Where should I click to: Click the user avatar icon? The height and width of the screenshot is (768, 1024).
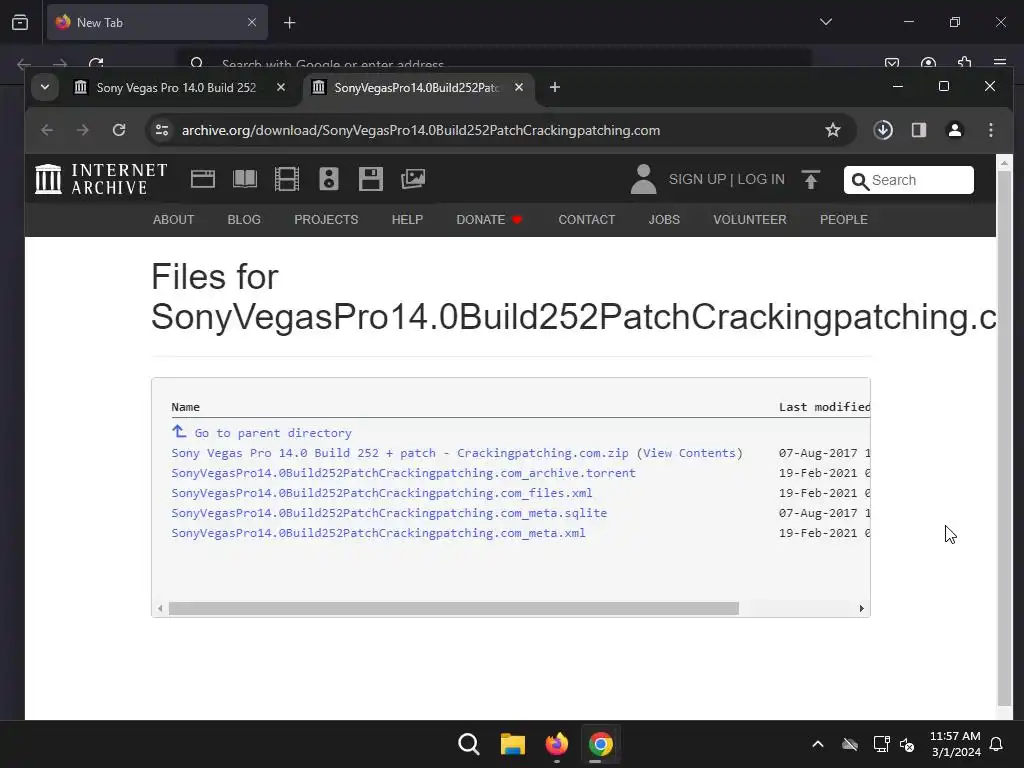(x=643, y=179)
